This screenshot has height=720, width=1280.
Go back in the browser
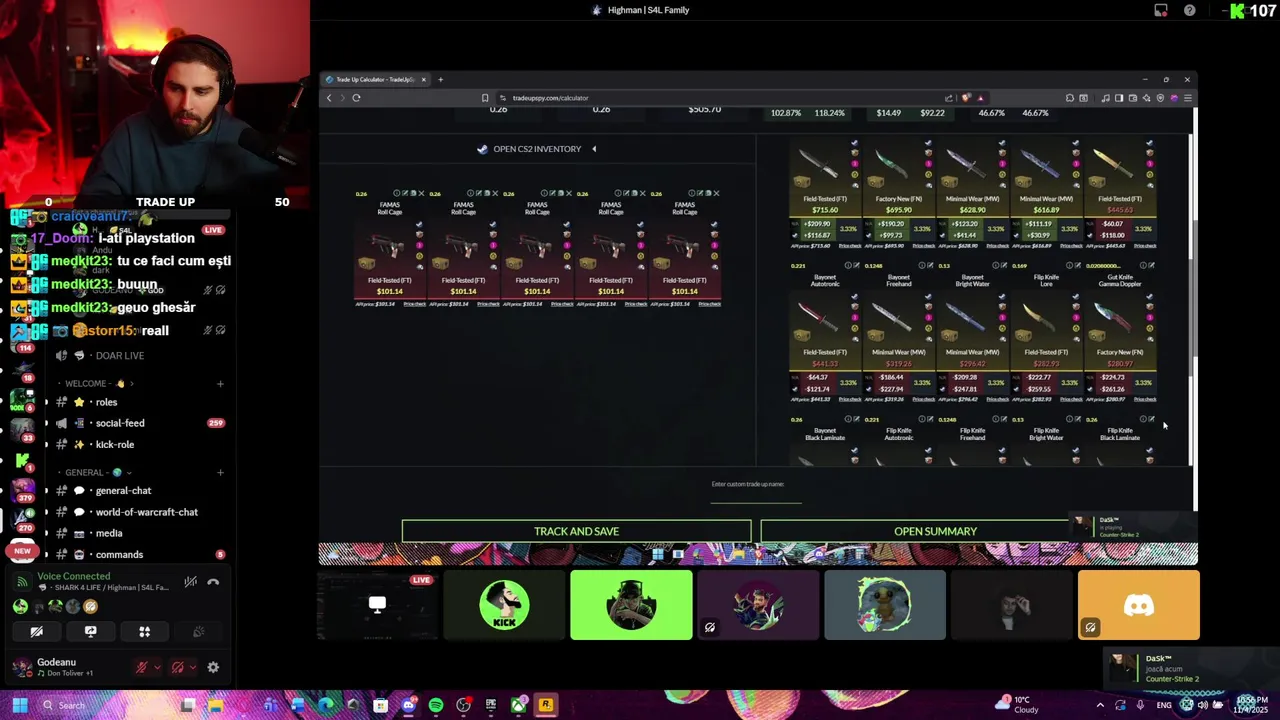tap(329, 98)
